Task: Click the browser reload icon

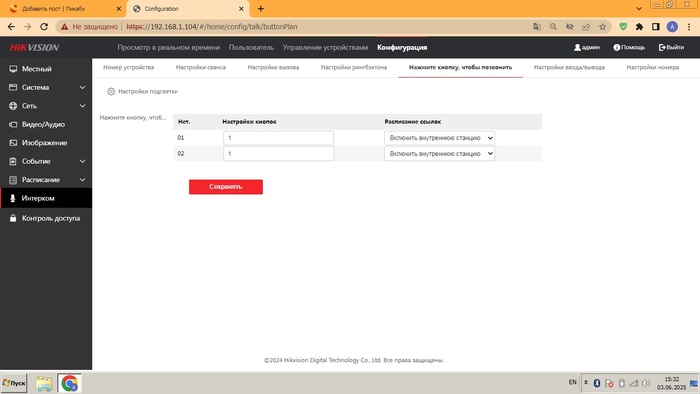Action: tap(44, 27)
